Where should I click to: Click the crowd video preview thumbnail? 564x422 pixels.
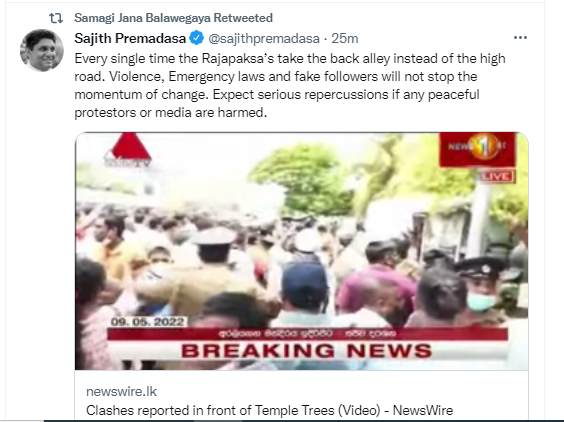click(x=301, y=251)
